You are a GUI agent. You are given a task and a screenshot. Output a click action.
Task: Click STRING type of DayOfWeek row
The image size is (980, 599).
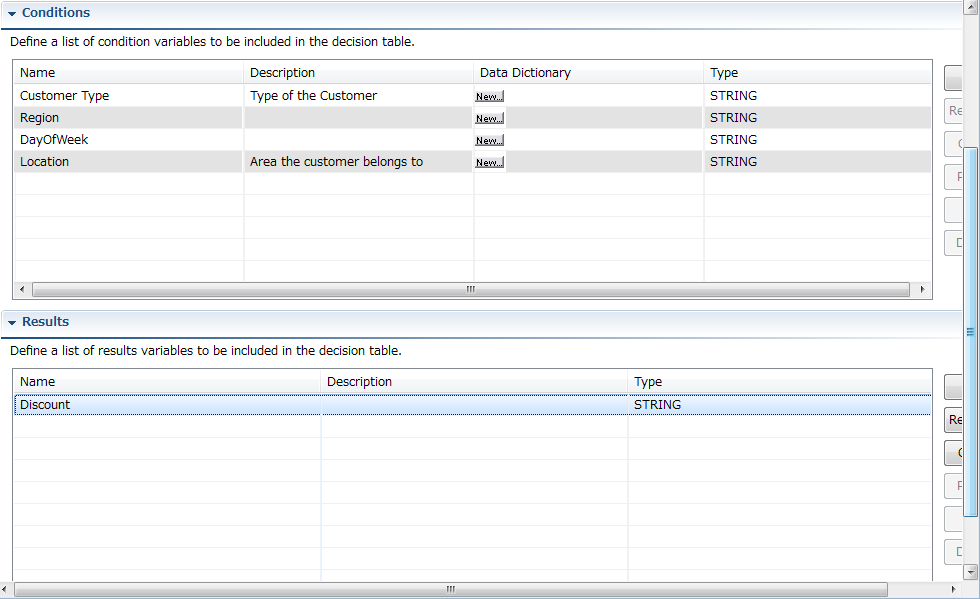(818, 139)
